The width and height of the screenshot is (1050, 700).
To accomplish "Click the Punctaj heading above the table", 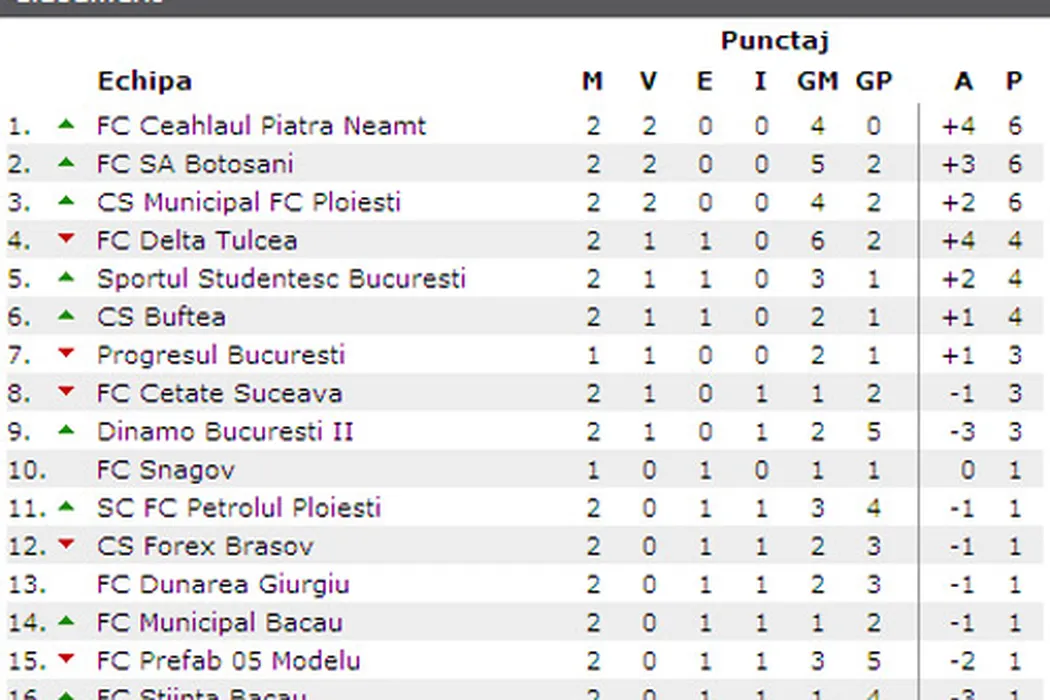I will (774, 41).
